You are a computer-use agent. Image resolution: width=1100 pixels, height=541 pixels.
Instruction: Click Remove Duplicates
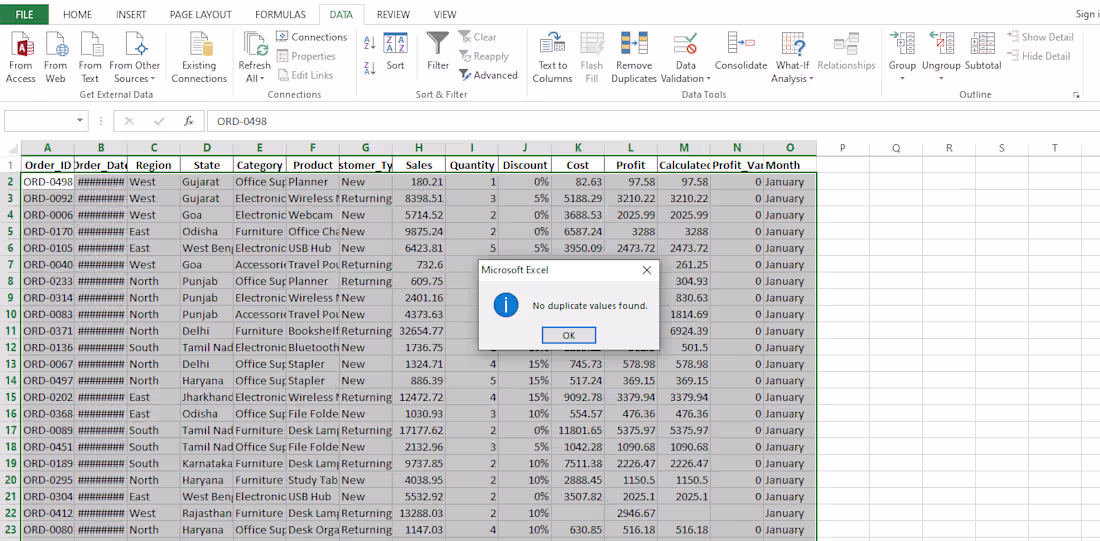[x=633, y=58]
